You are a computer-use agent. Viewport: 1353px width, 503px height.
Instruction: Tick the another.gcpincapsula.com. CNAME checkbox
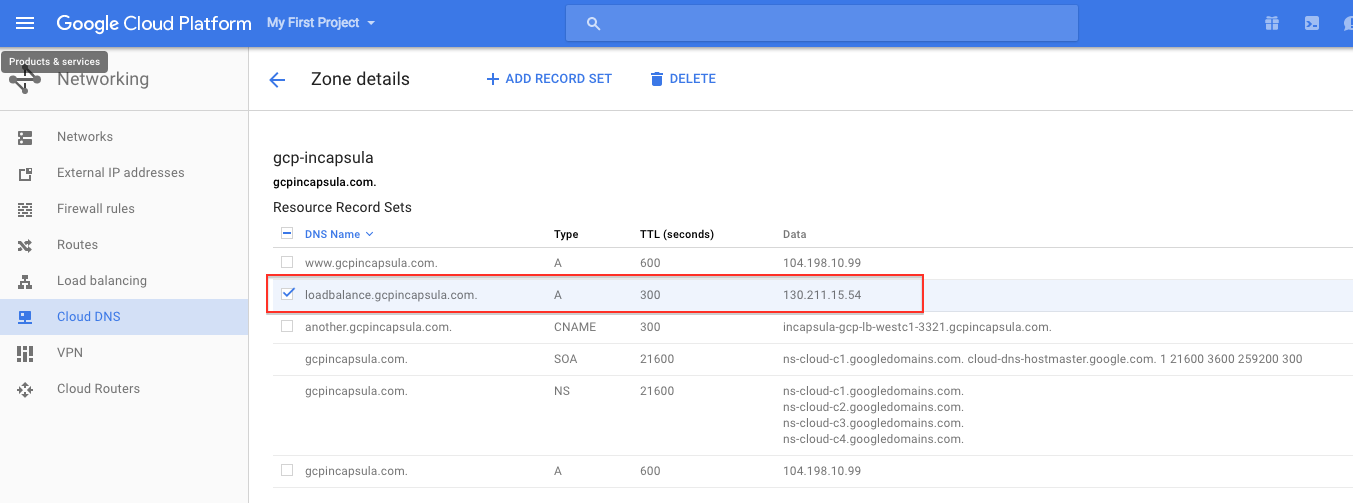(287, 326)
